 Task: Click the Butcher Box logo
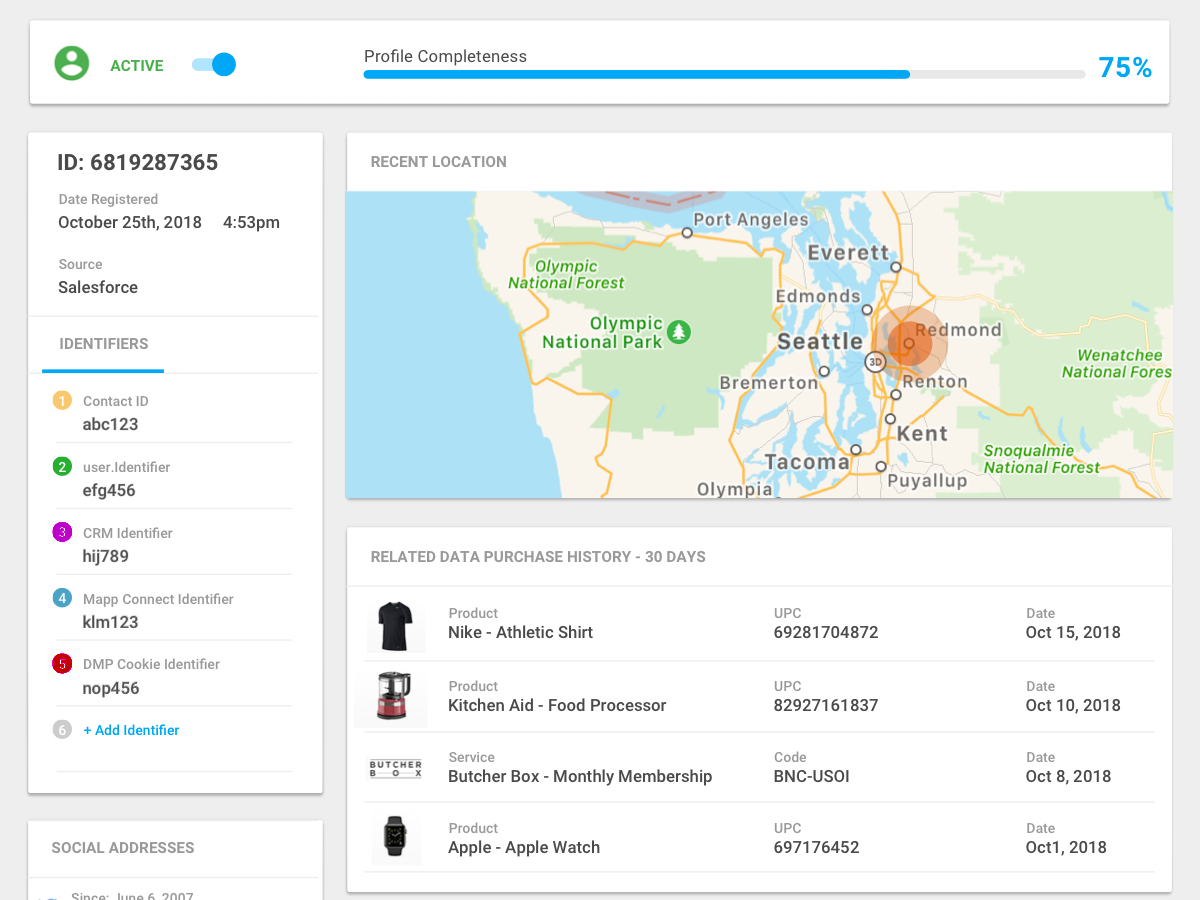(x=396, y=768)
